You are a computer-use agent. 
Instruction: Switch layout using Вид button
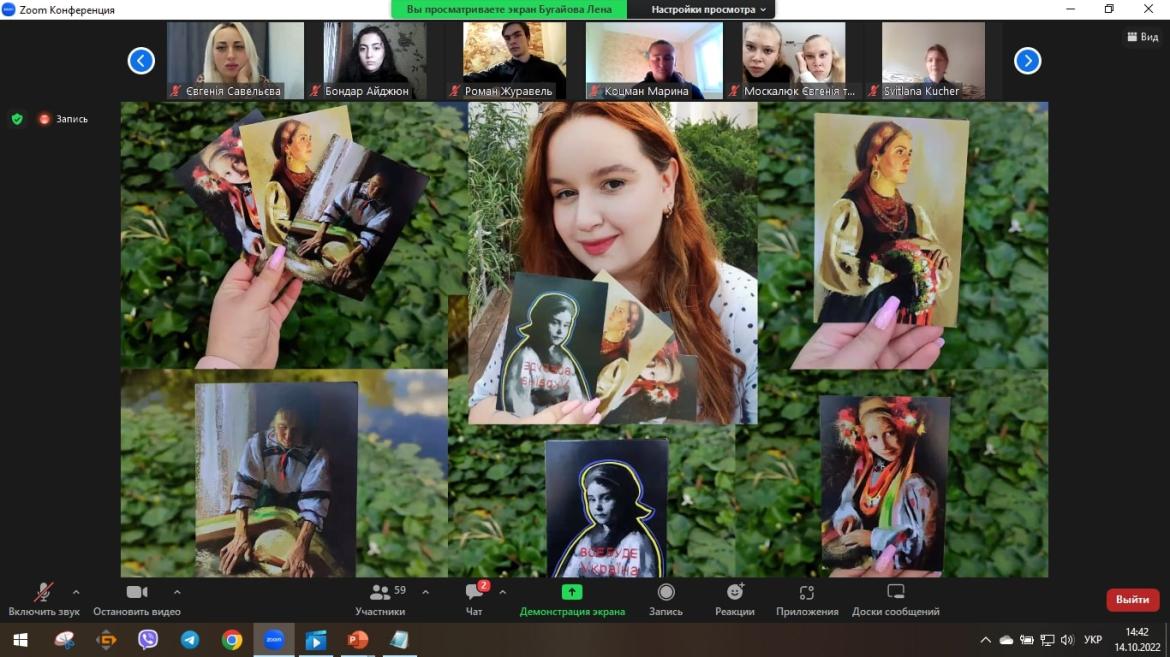pos(1142,36)
